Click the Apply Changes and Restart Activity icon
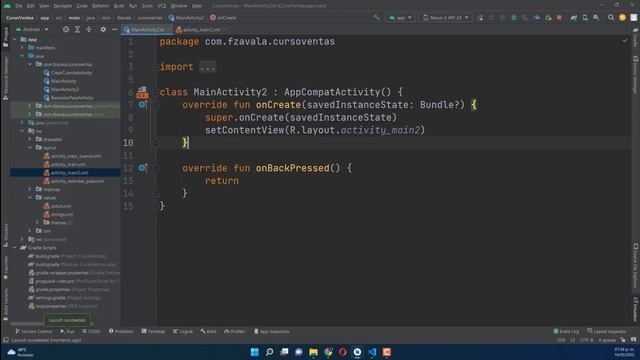640x360 pixels. (480, 18)
